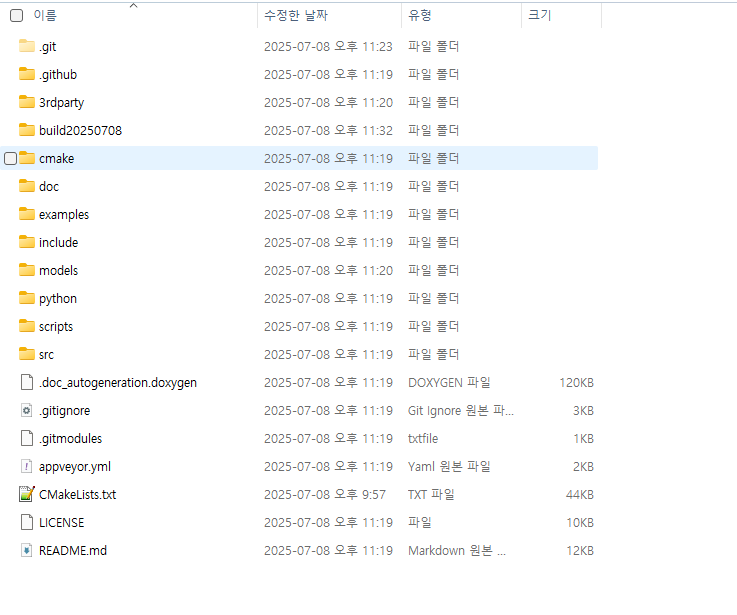Select the examples folder name

point(64,215)
